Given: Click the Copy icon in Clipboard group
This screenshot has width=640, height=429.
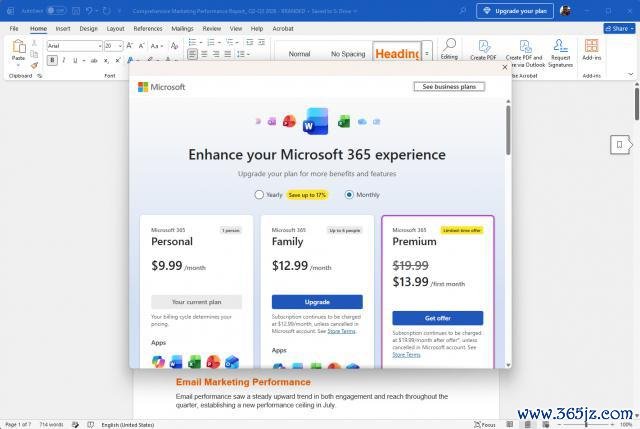Looking at the screenshot, I should pos(34,54).
